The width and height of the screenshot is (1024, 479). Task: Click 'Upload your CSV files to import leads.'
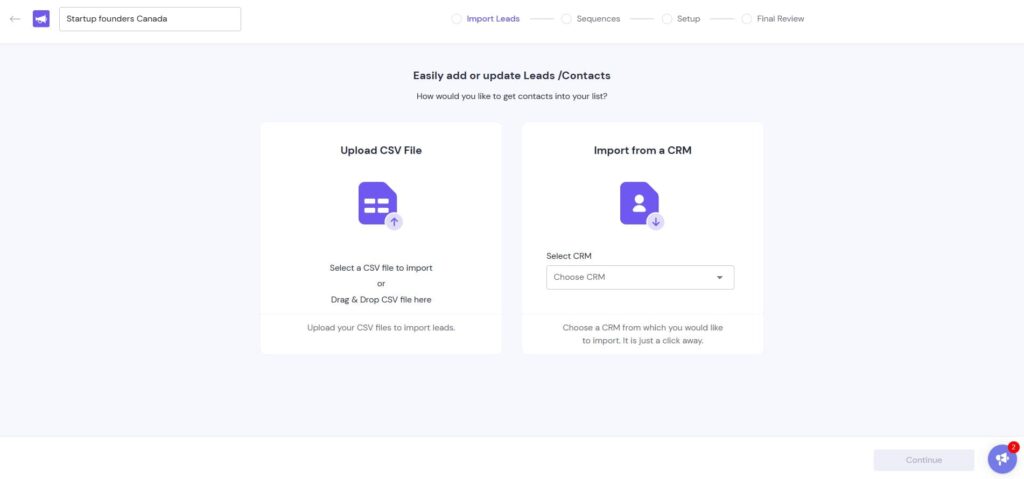(x=381, y=327)
